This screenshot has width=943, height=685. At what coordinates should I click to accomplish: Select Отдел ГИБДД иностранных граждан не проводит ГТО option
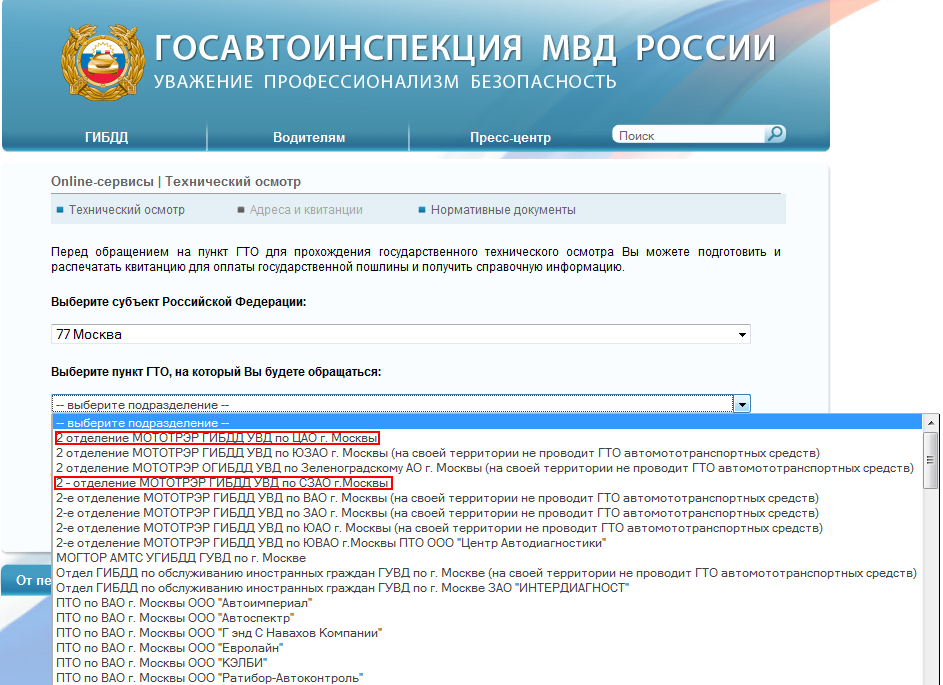[x=487, y=573]
